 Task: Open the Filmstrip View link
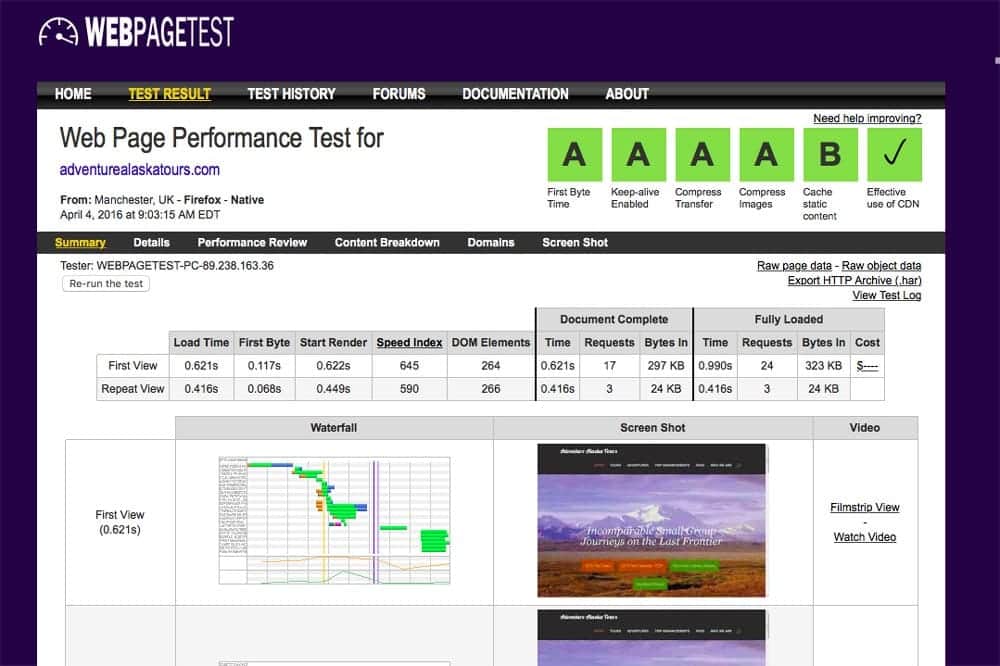pos(865,508)
